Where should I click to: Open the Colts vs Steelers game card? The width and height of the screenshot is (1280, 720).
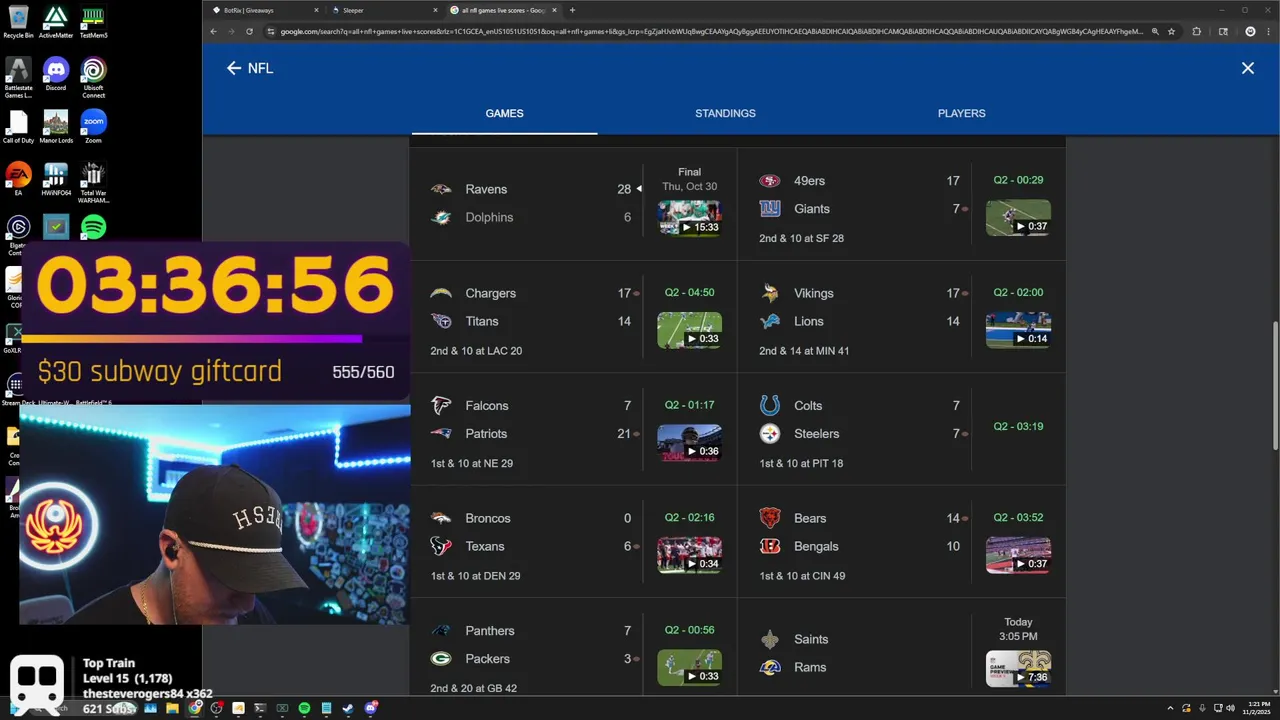[902, 430]
